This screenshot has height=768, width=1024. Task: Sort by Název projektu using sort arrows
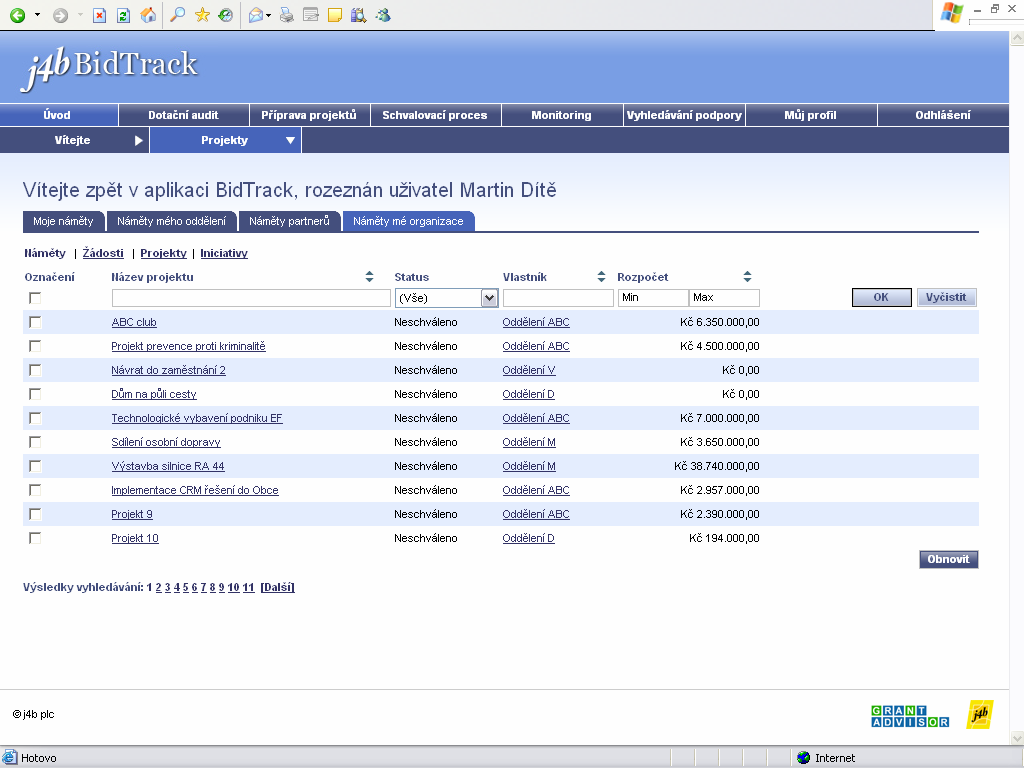coord(369,277)
